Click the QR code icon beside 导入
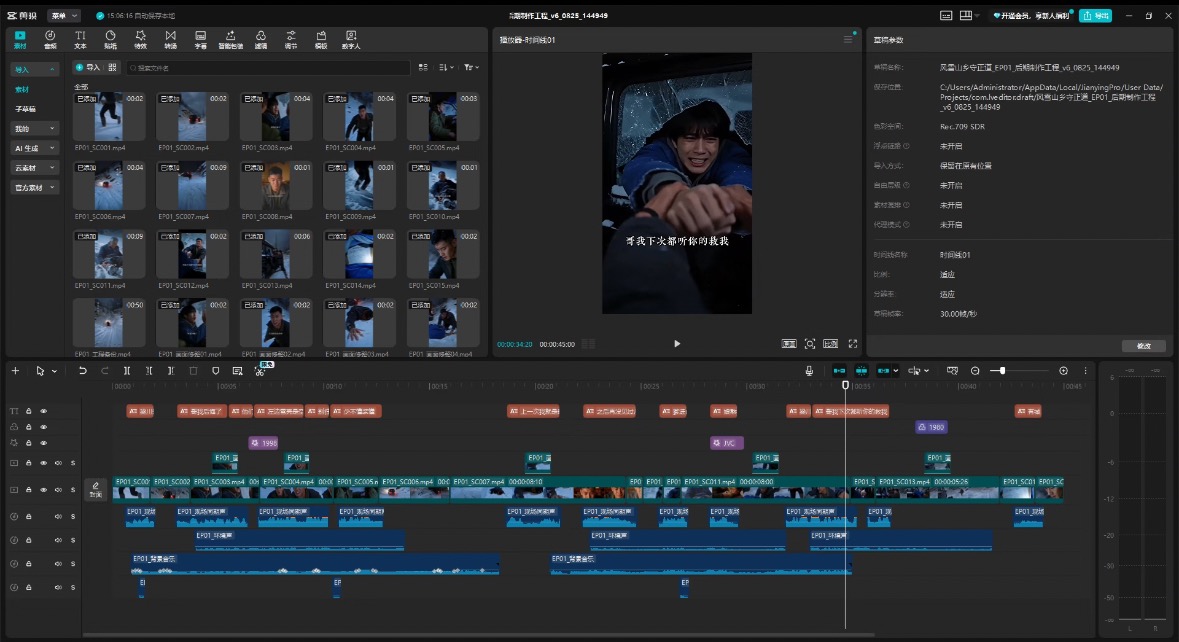1179x642 pixels. pos(112,68)
